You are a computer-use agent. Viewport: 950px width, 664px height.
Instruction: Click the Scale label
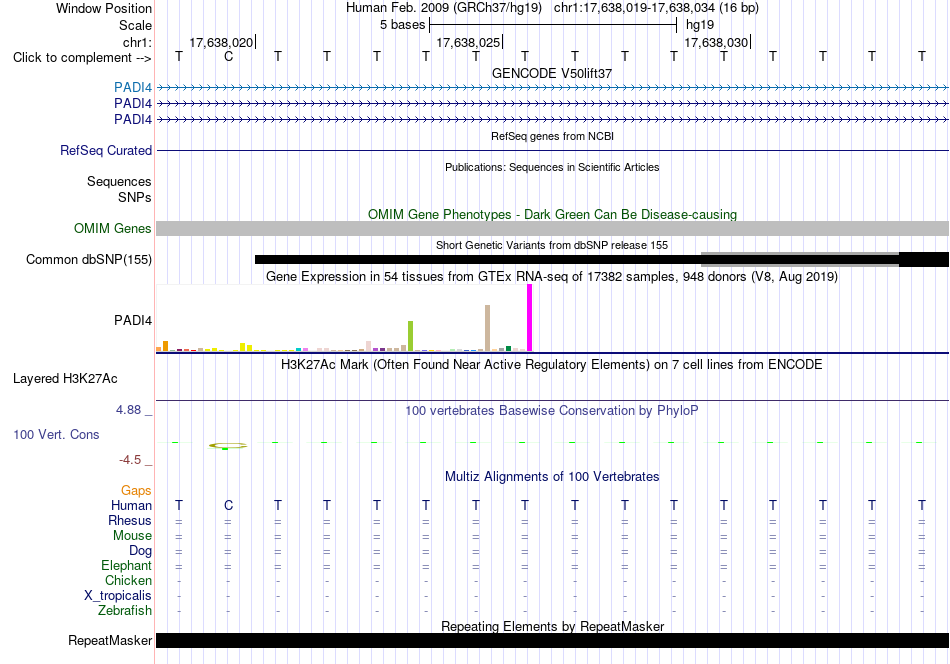point(136,25)
